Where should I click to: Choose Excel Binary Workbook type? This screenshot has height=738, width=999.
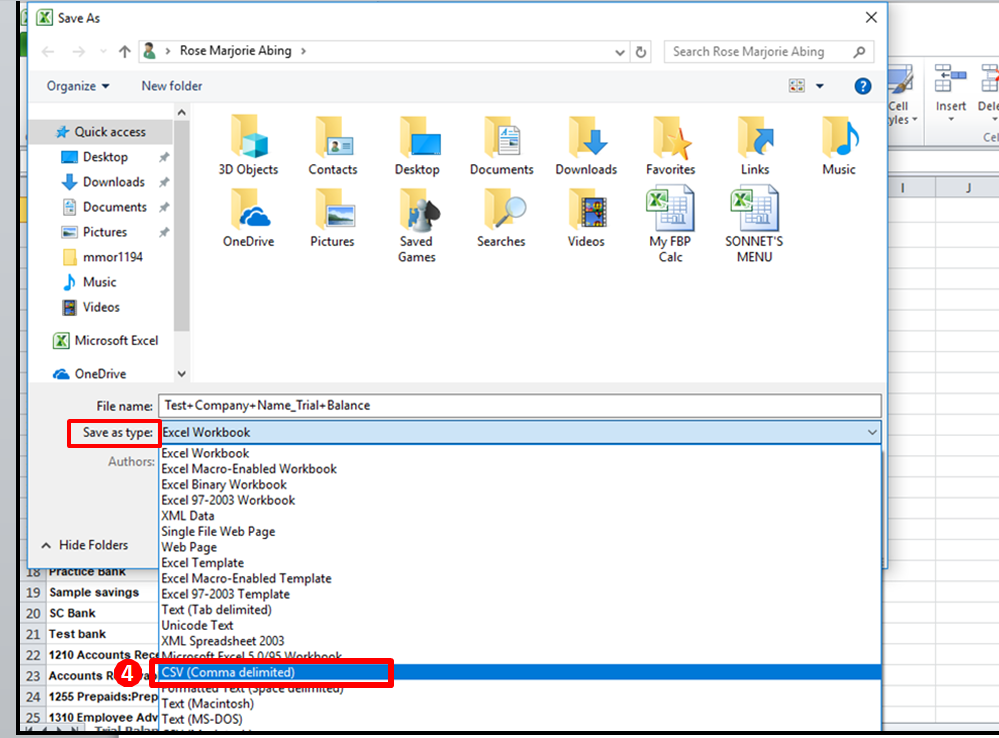click(520, 485)
